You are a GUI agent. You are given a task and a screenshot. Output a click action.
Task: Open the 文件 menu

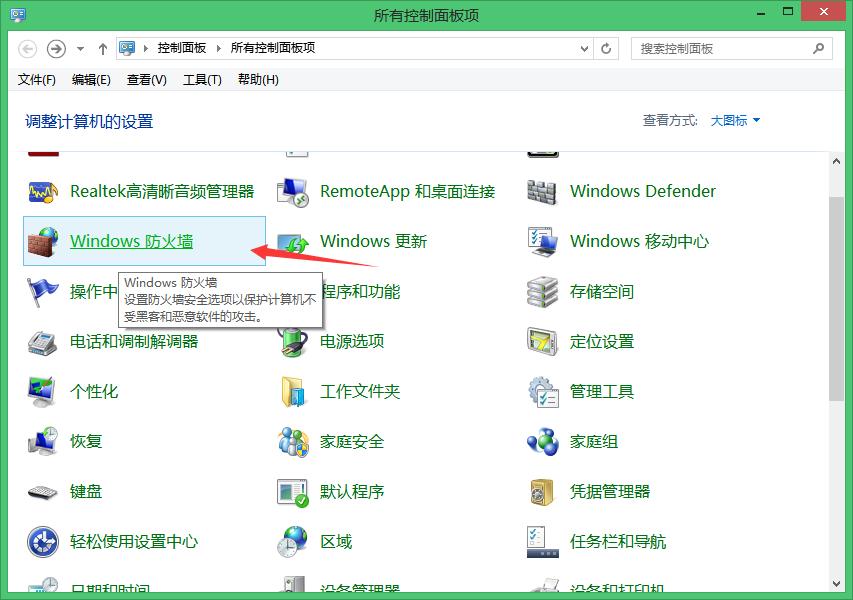pos(36,79)
